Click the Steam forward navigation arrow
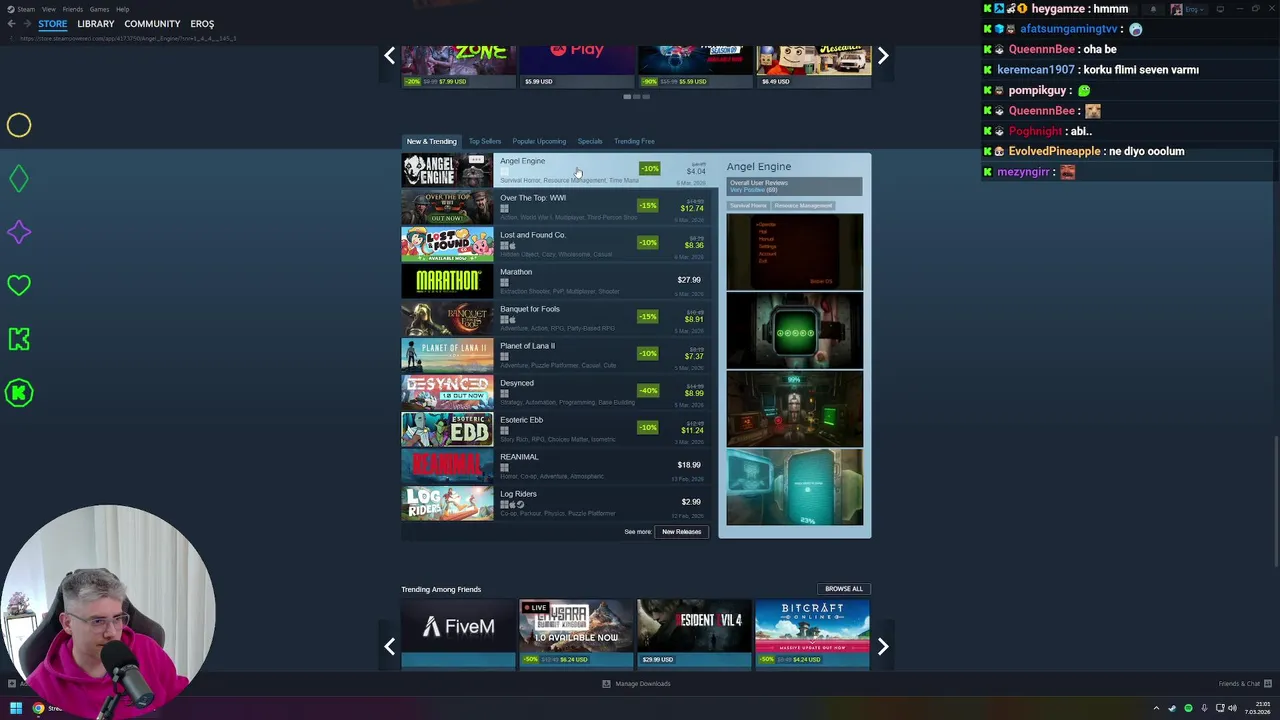Image resolution: width=1280 pixels, height=720 pixels. pos(27,24)
